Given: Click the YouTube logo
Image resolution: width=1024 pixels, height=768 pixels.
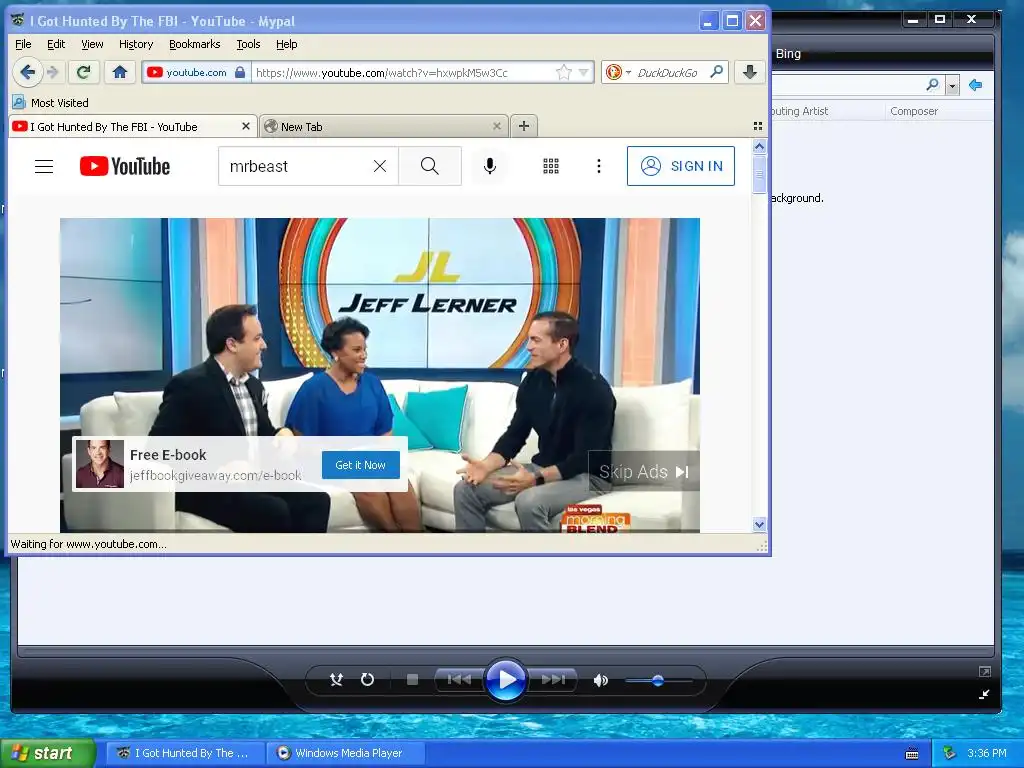Looking at the screenshot, I should pyautogui.click(x=125, y=167).
